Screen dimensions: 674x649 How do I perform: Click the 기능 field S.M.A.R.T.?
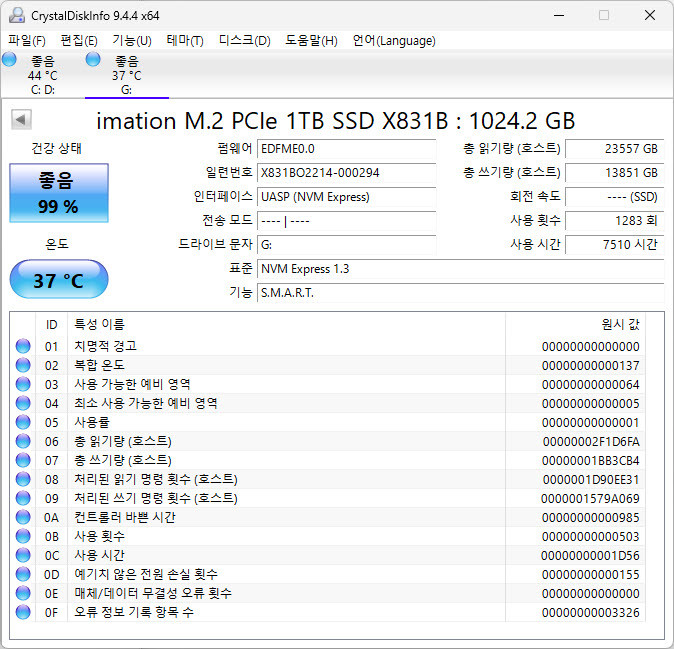point(461,293)
